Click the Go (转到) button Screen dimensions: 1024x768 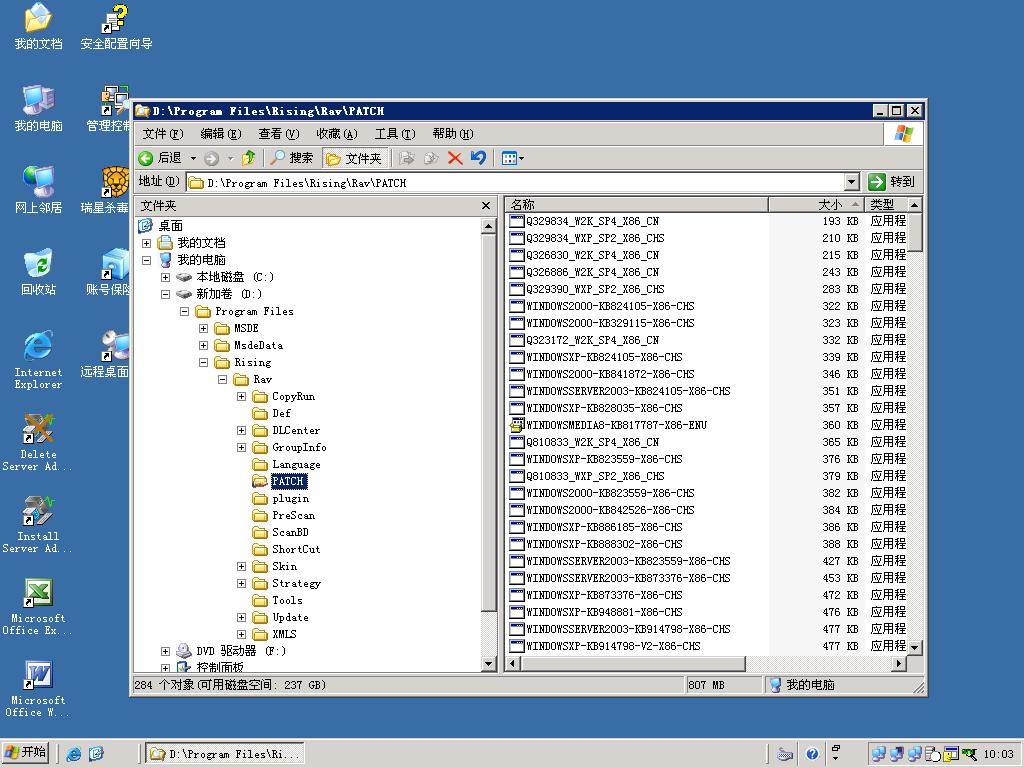[892, 182]
